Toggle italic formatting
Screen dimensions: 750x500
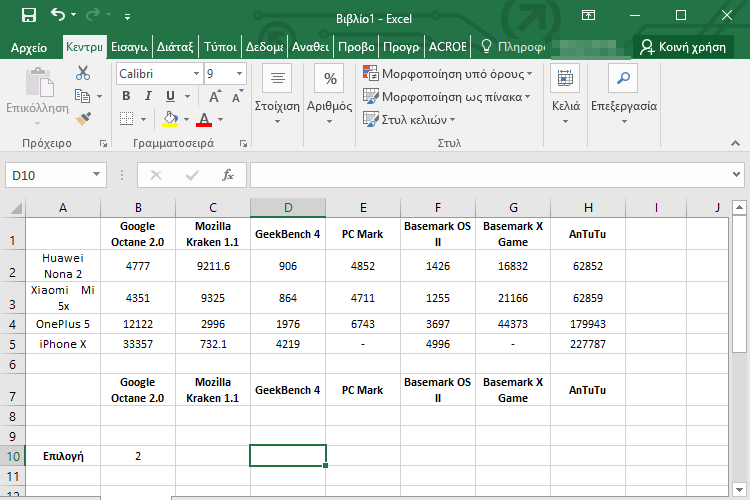[148, 96]
